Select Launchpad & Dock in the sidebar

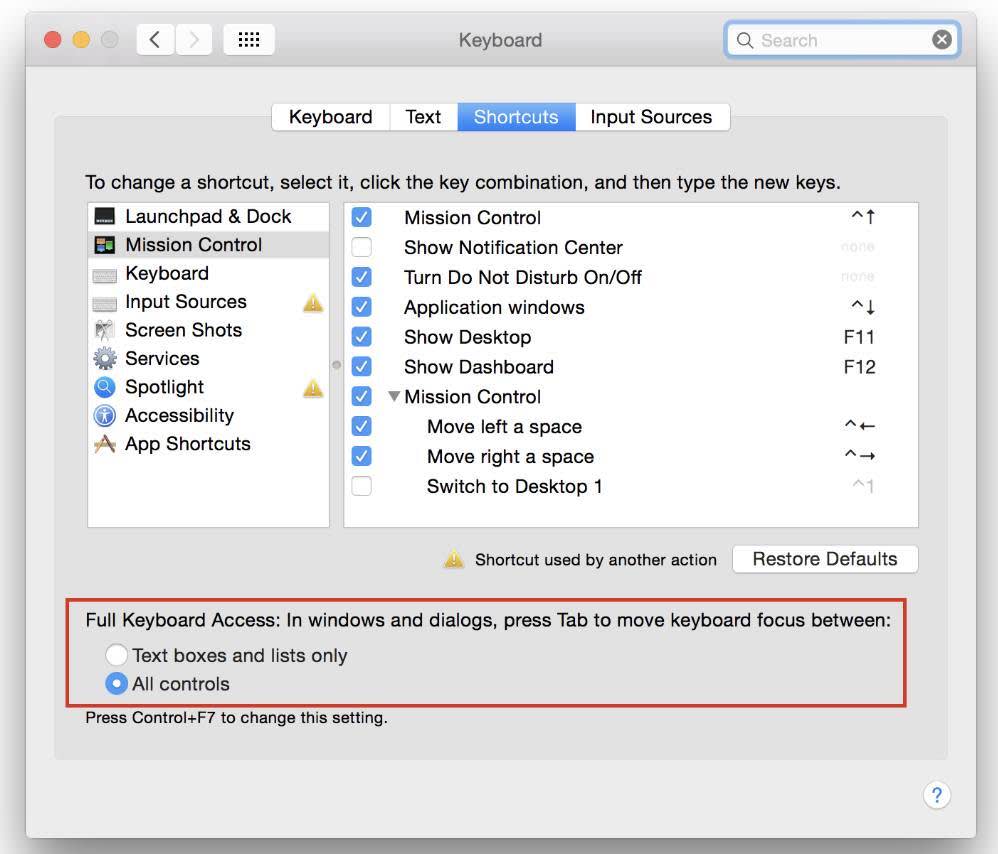point(208,216)
